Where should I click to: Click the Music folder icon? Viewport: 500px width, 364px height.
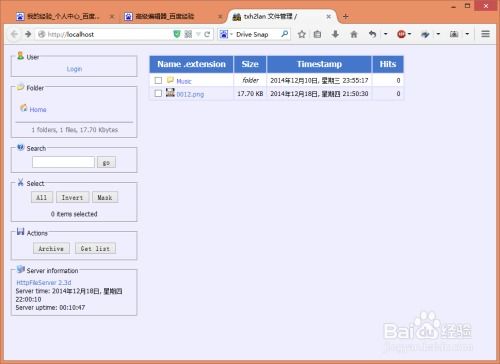[x=170, y=80]
